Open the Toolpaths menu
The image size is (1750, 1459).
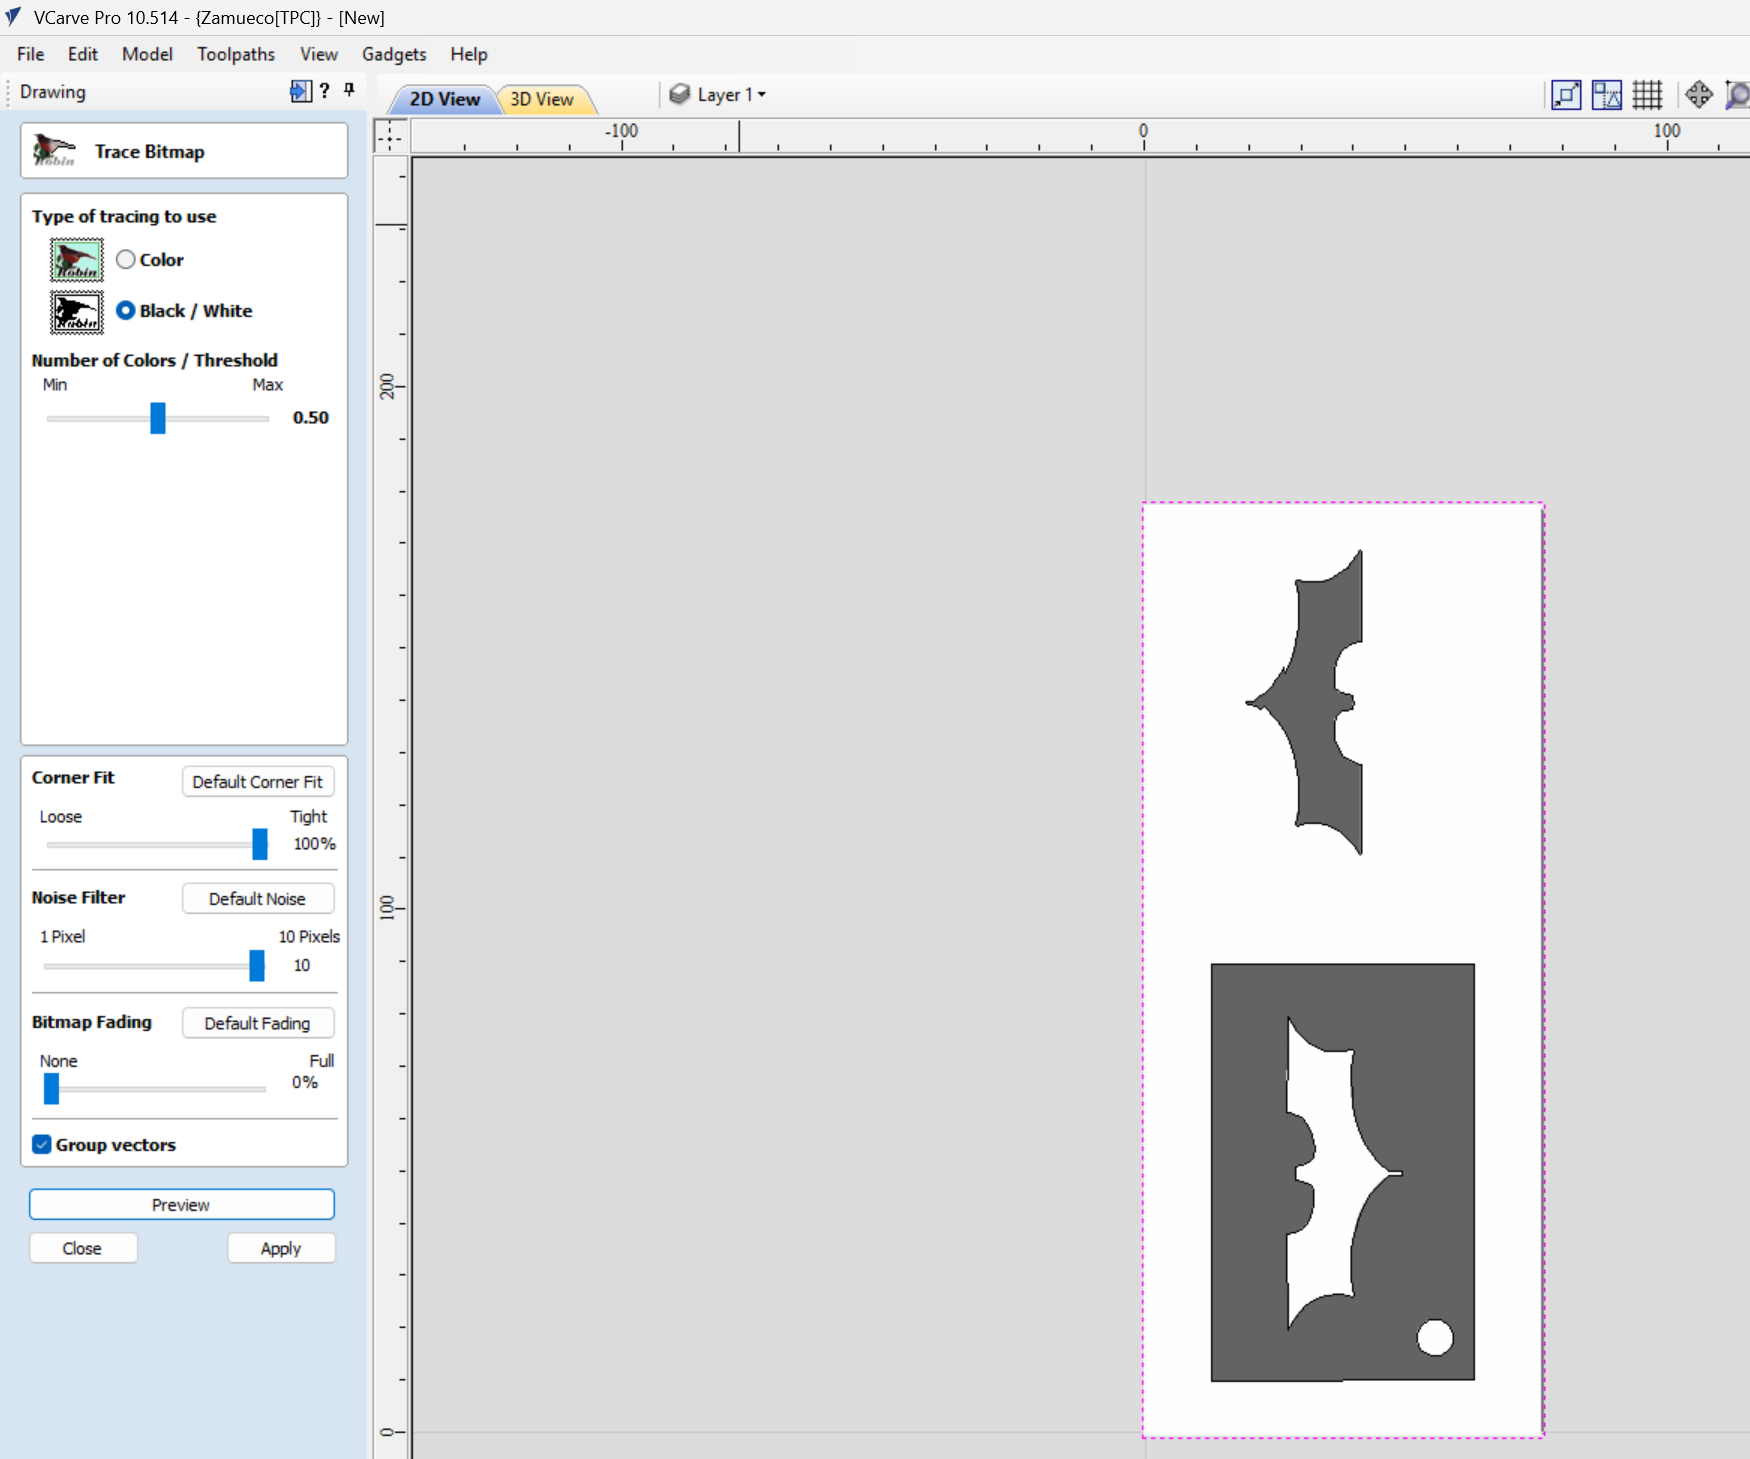[x=235, y=54]
